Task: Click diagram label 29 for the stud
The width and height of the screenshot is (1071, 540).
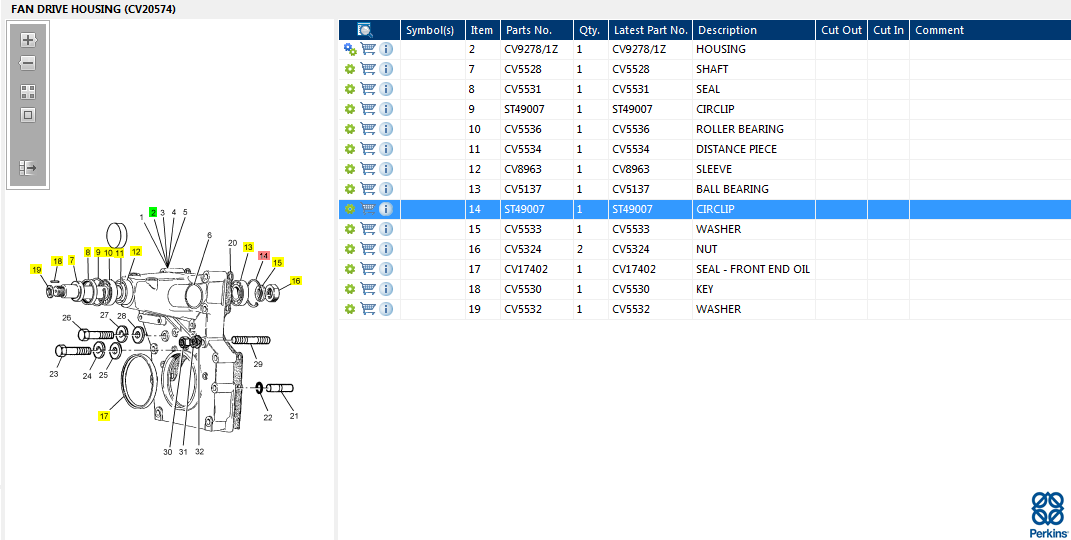Action: (258, 365)
